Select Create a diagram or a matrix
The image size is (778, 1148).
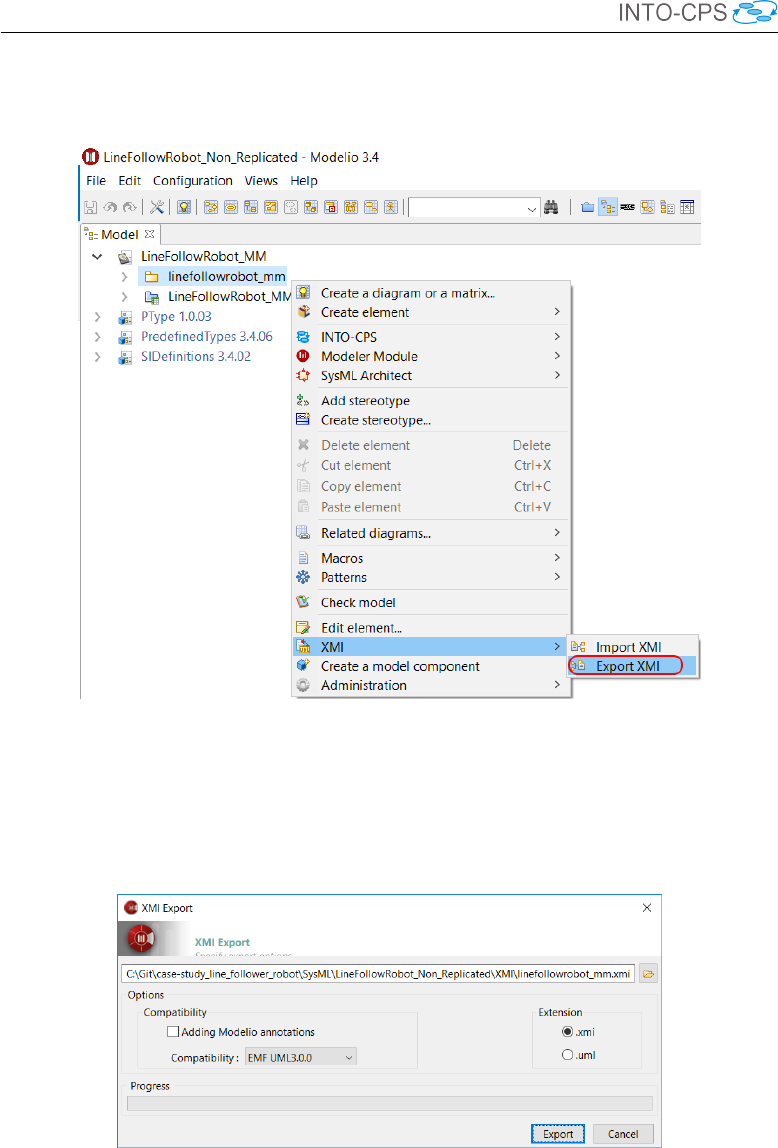[431, 293]
